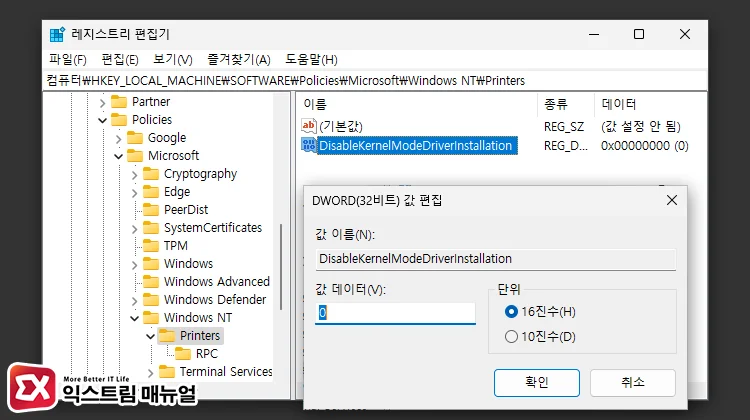This screenshot has height=420, width=750.
Task: Click the RPC folder icon
Action: [183, 354]
